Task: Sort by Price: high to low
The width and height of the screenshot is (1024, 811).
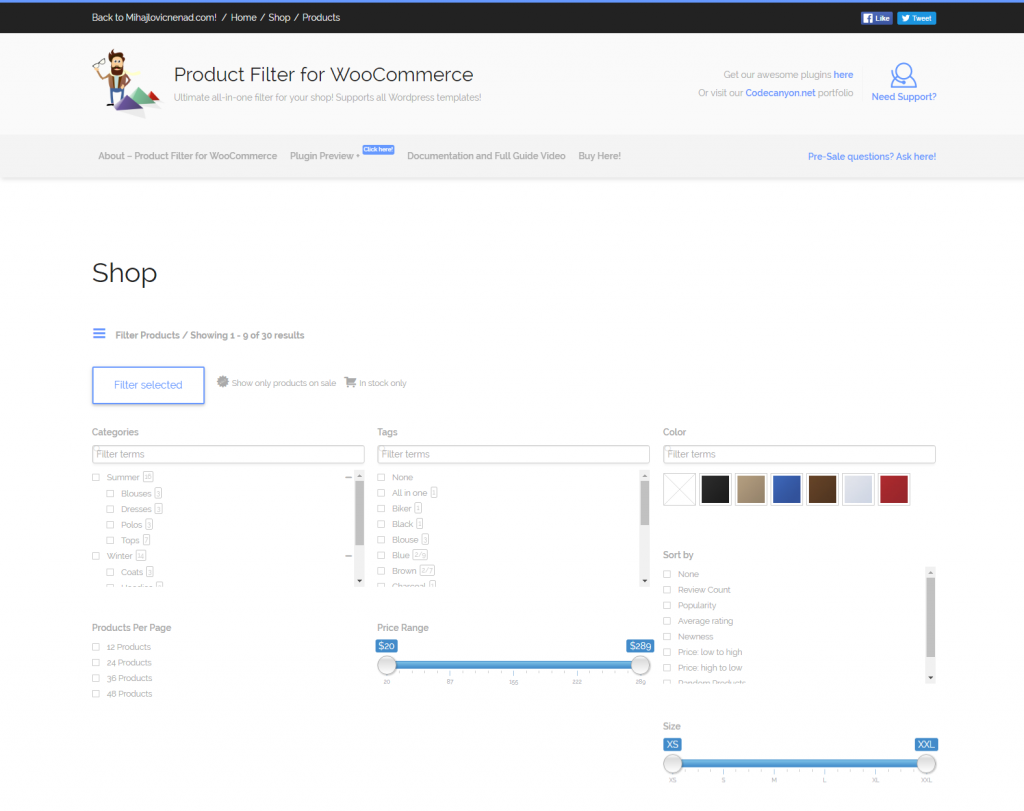Action: click(x=667, y=668)
